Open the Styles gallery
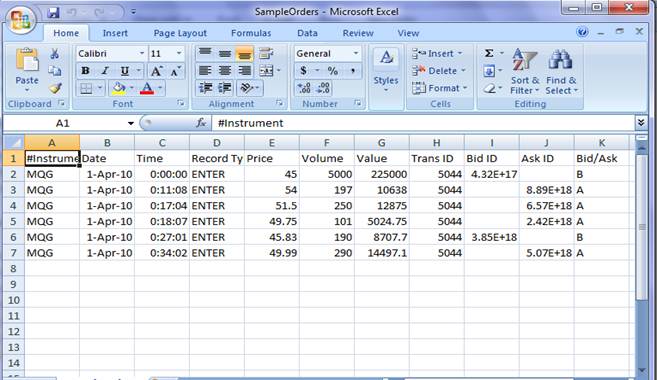This screenshot has height=380, width=657. [x=386, y=71]
